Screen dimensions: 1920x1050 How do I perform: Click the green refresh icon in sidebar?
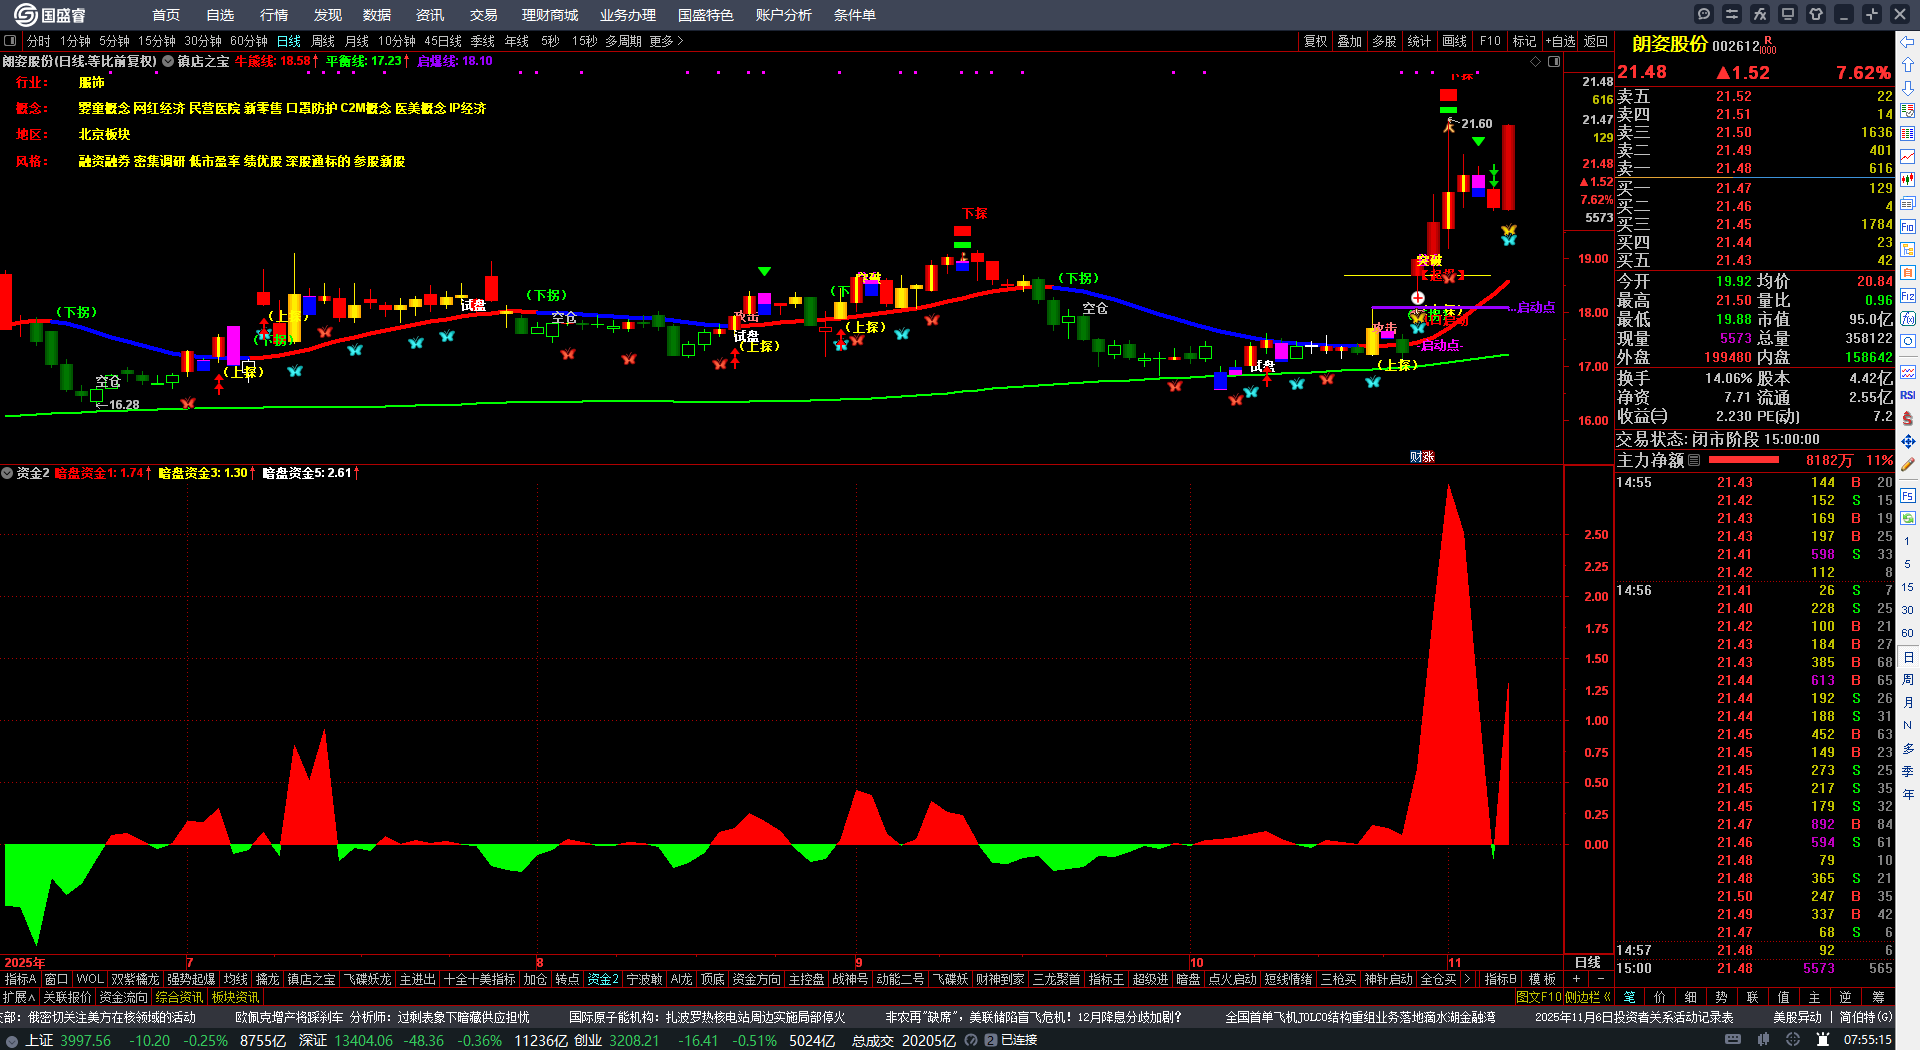[x=1908, y=518]
